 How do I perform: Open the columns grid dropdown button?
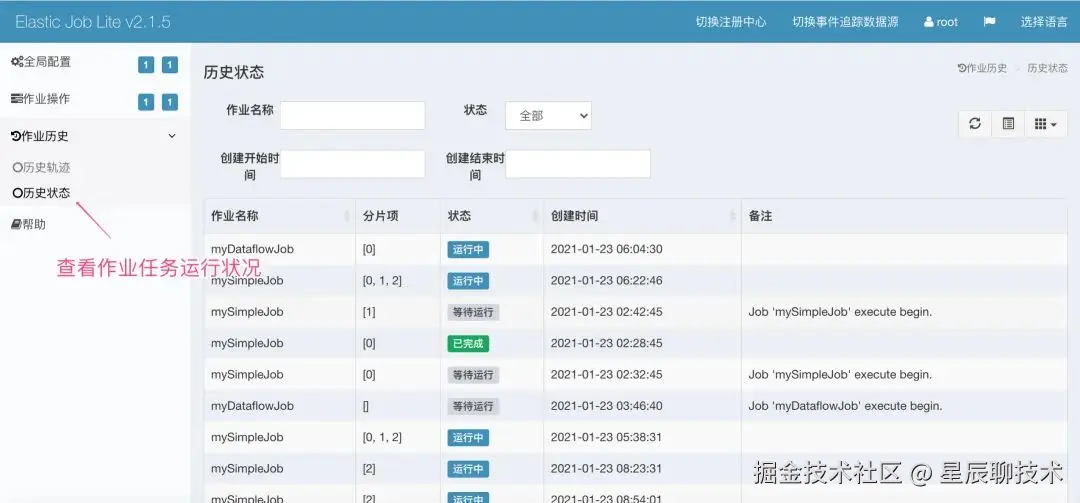pos(1046,124)
